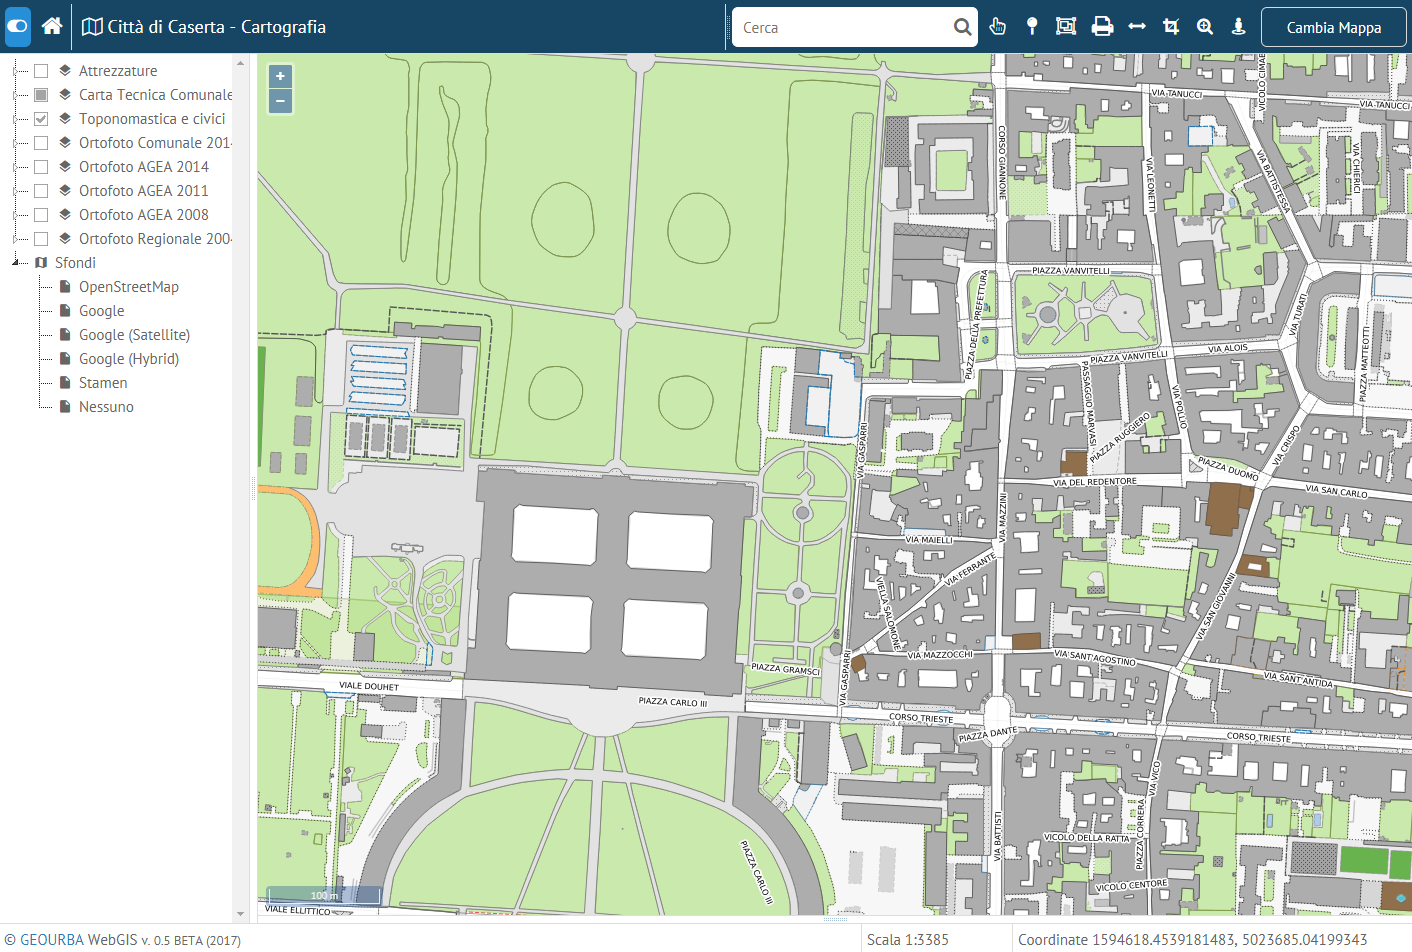Select Google (Hybrid) background
This screenshot has width=1412, height=952.
coord(129,359)
